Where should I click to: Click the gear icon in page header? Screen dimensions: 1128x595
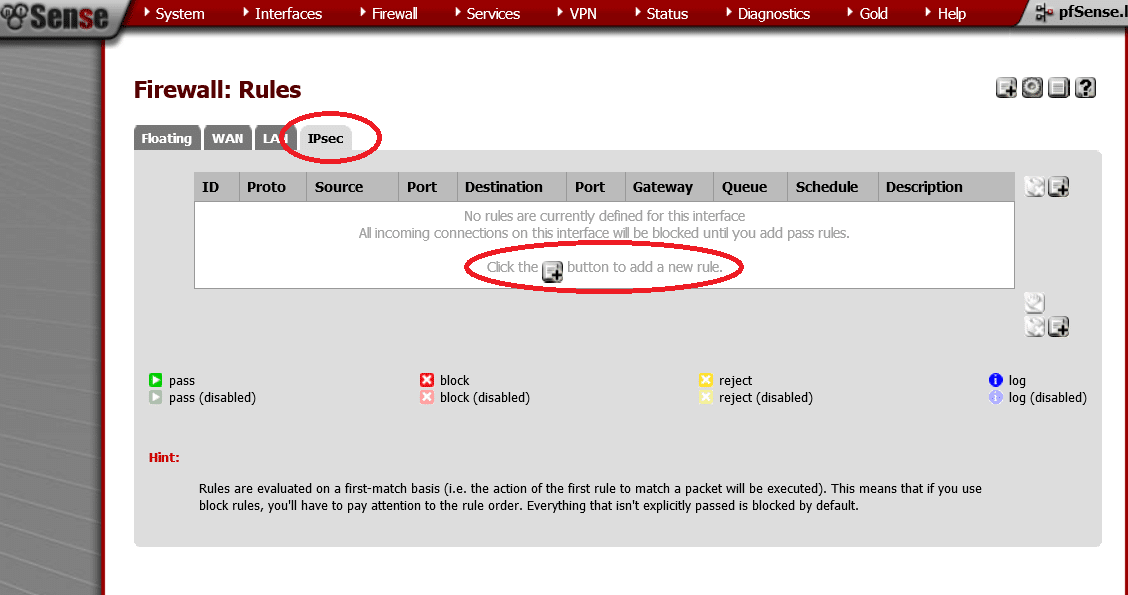pyautogui.click(x=1033, y=88)
